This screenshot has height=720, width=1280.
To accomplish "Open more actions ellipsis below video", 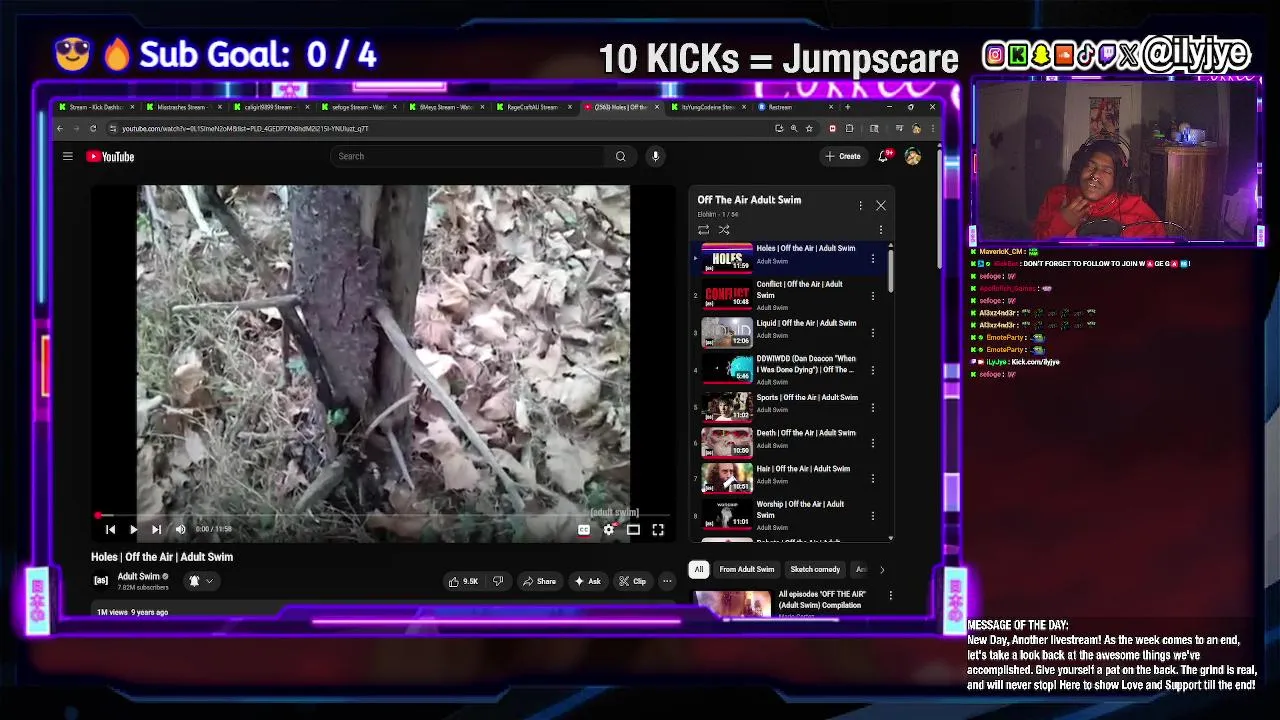I will (667, 581).
